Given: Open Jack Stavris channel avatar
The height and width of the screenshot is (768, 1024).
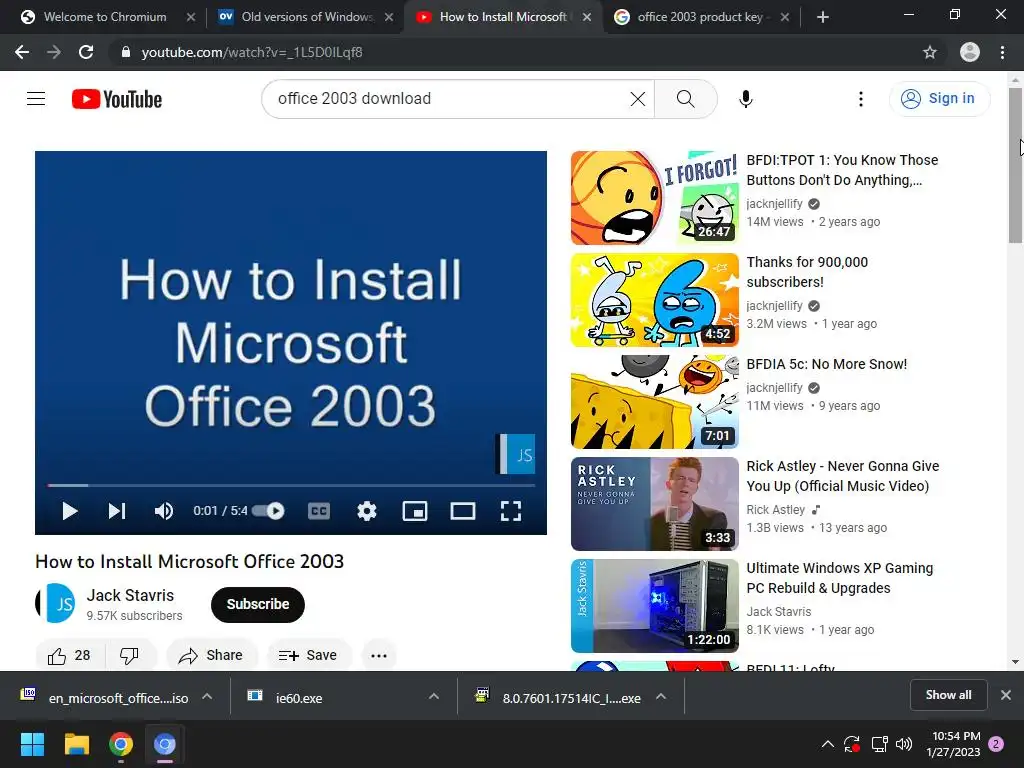Looking at the screenshot, I should pos(55,603).
